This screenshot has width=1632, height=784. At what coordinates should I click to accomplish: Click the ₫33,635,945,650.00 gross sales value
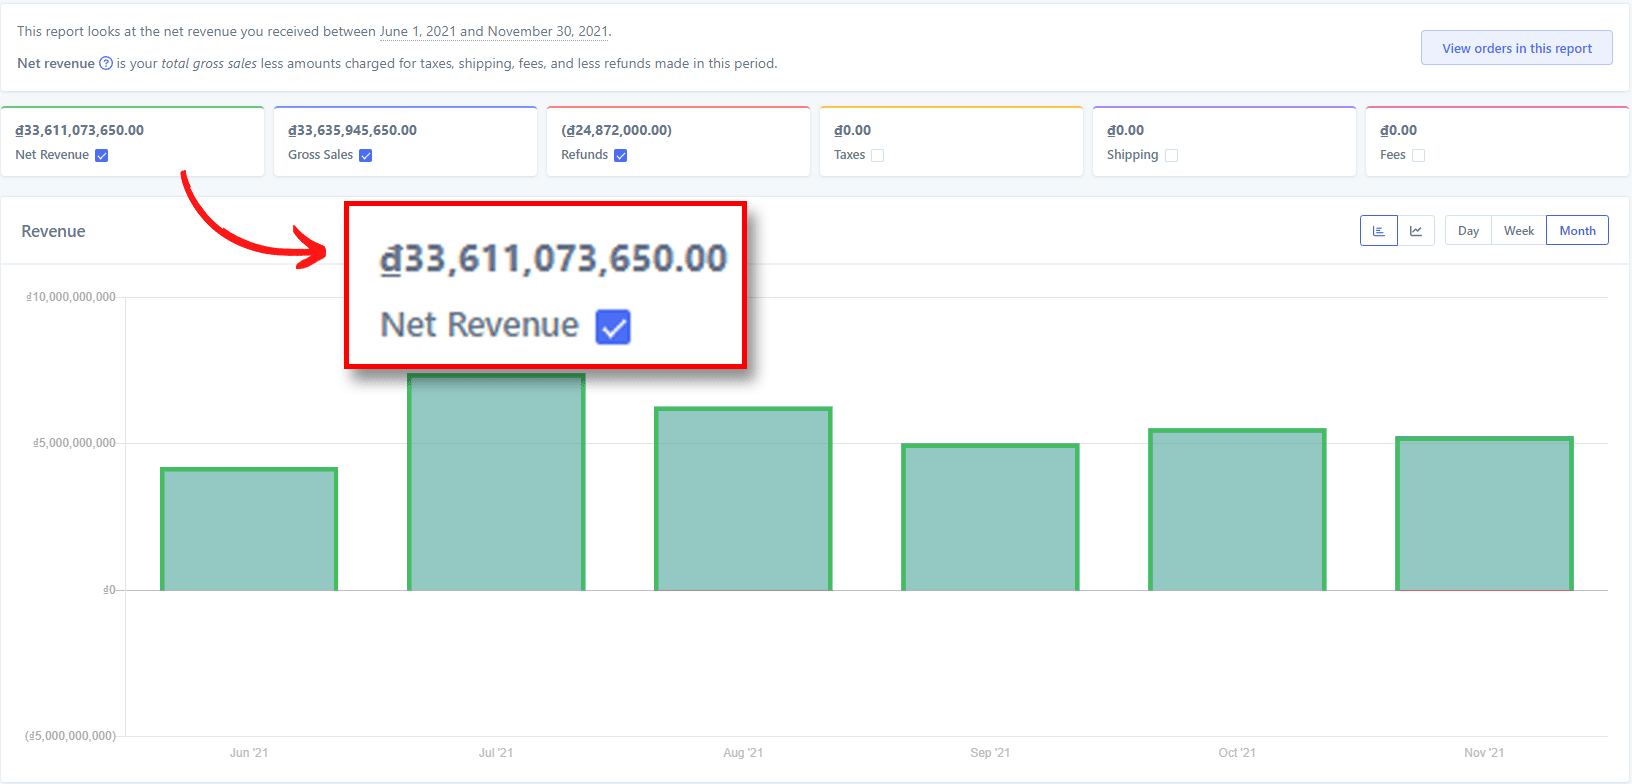pos(352,130)
